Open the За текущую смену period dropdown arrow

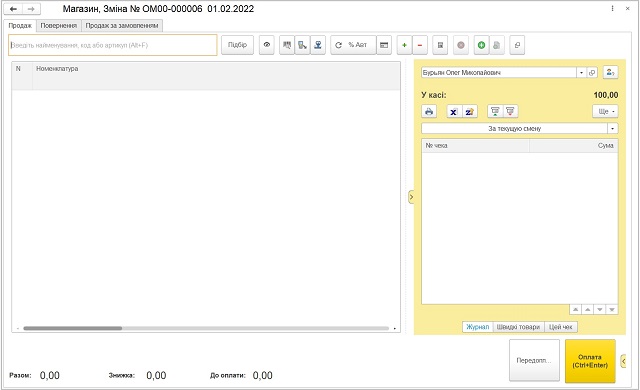pyautogui.click(x=613, y=129)
